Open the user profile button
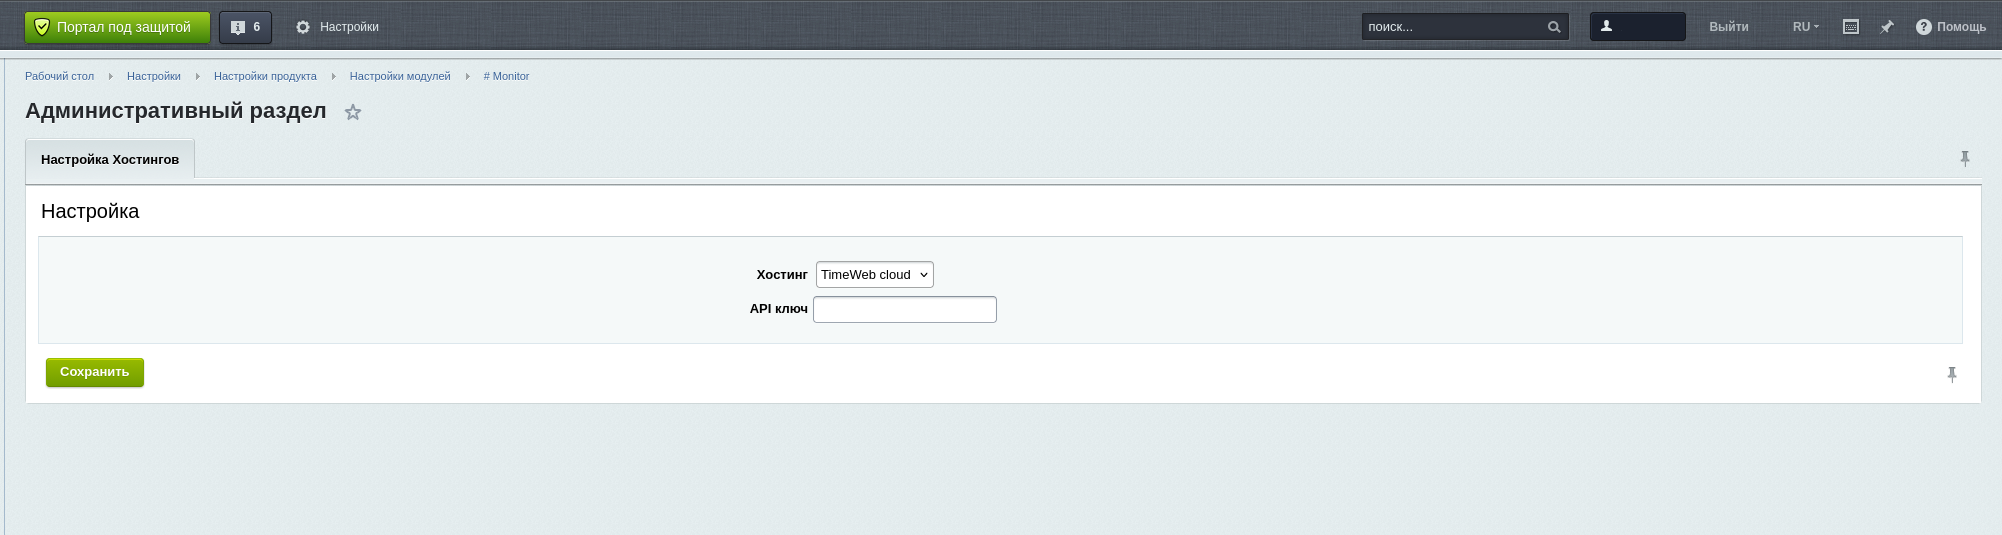The width and height of the screenshot is (2002, 535). [1637, 27]
